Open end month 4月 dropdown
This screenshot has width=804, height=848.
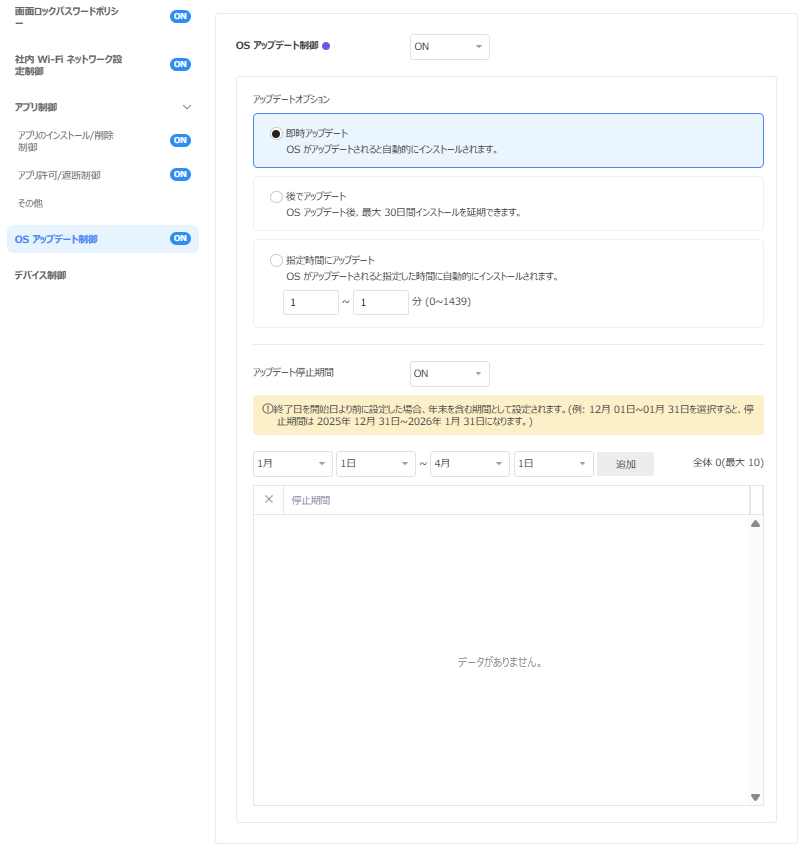click(470, 464)
